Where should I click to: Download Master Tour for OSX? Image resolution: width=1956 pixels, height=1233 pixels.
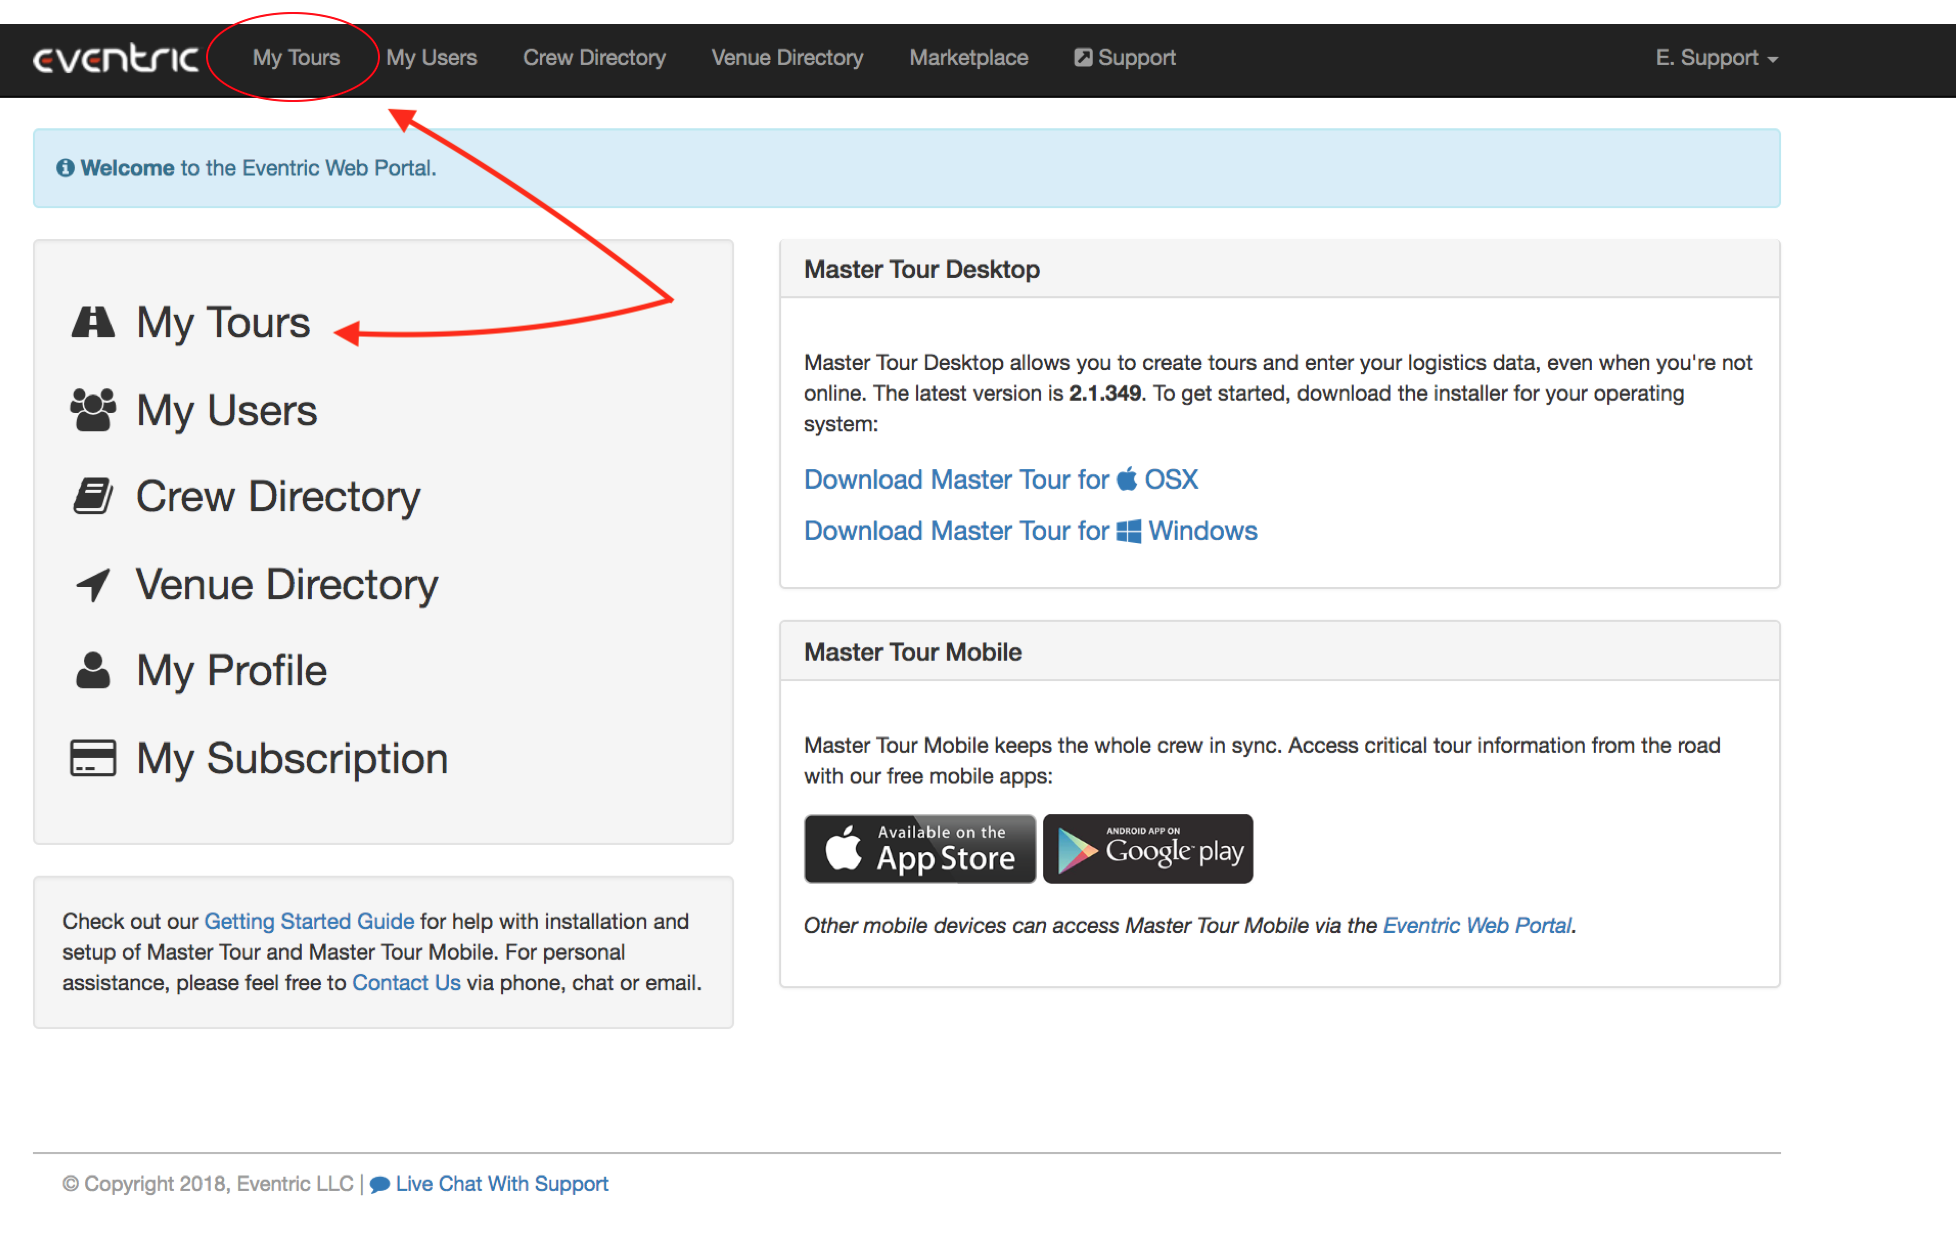[1001, 480]
